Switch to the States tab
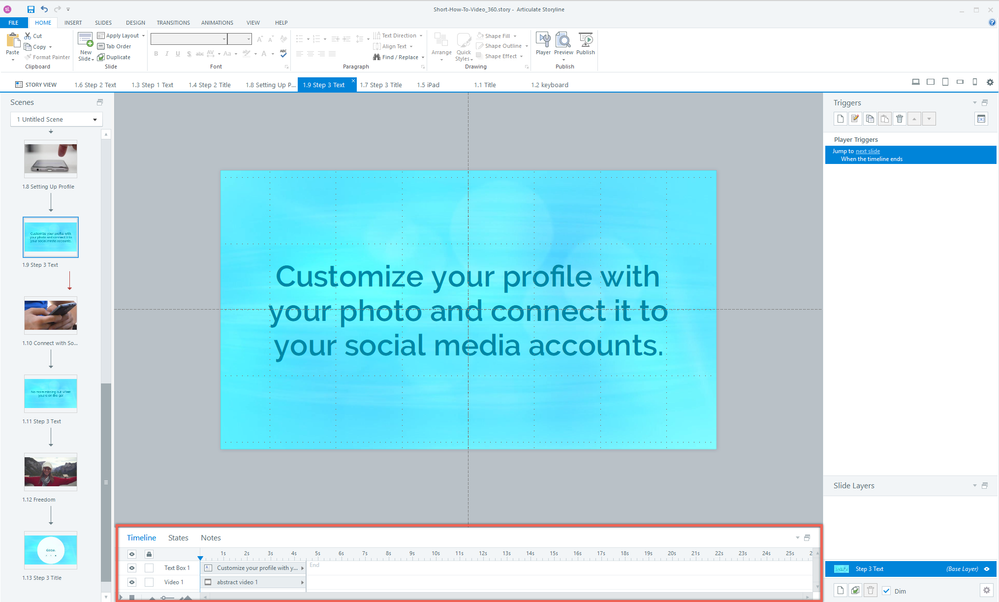 pos(178,538)
